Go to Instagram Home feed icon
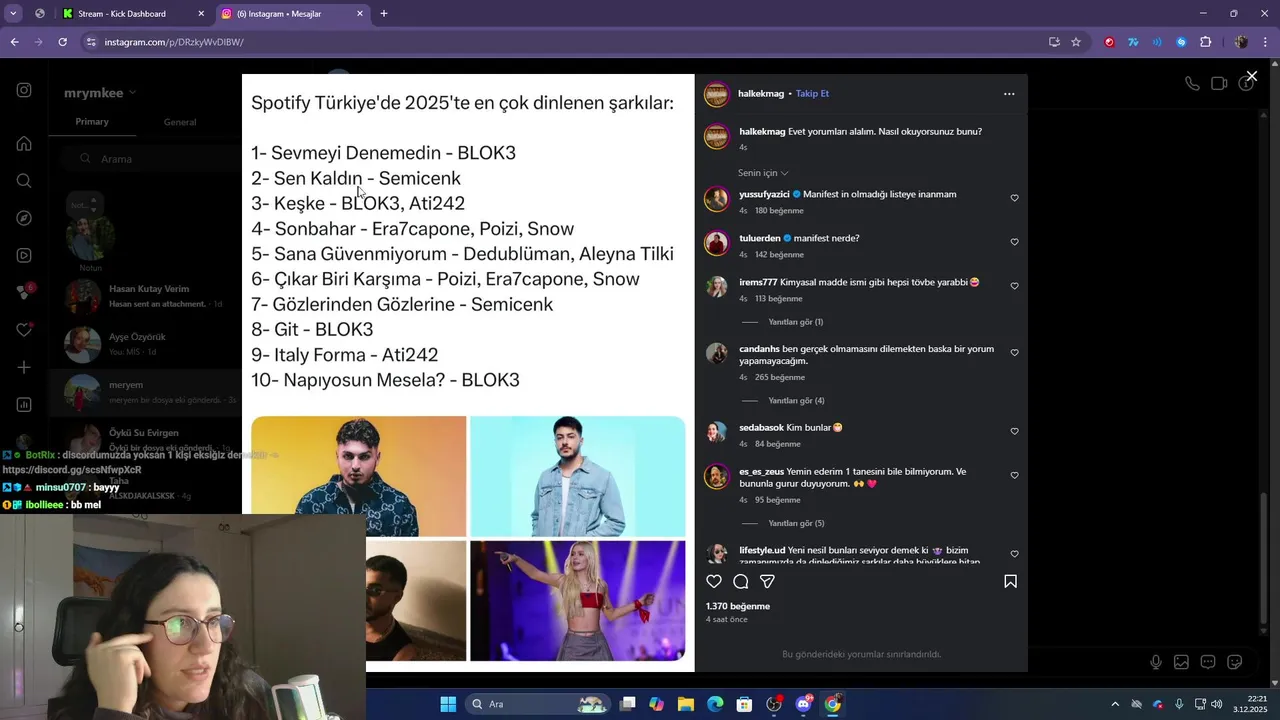This screenshot has height=720, width=1280. 24,143
